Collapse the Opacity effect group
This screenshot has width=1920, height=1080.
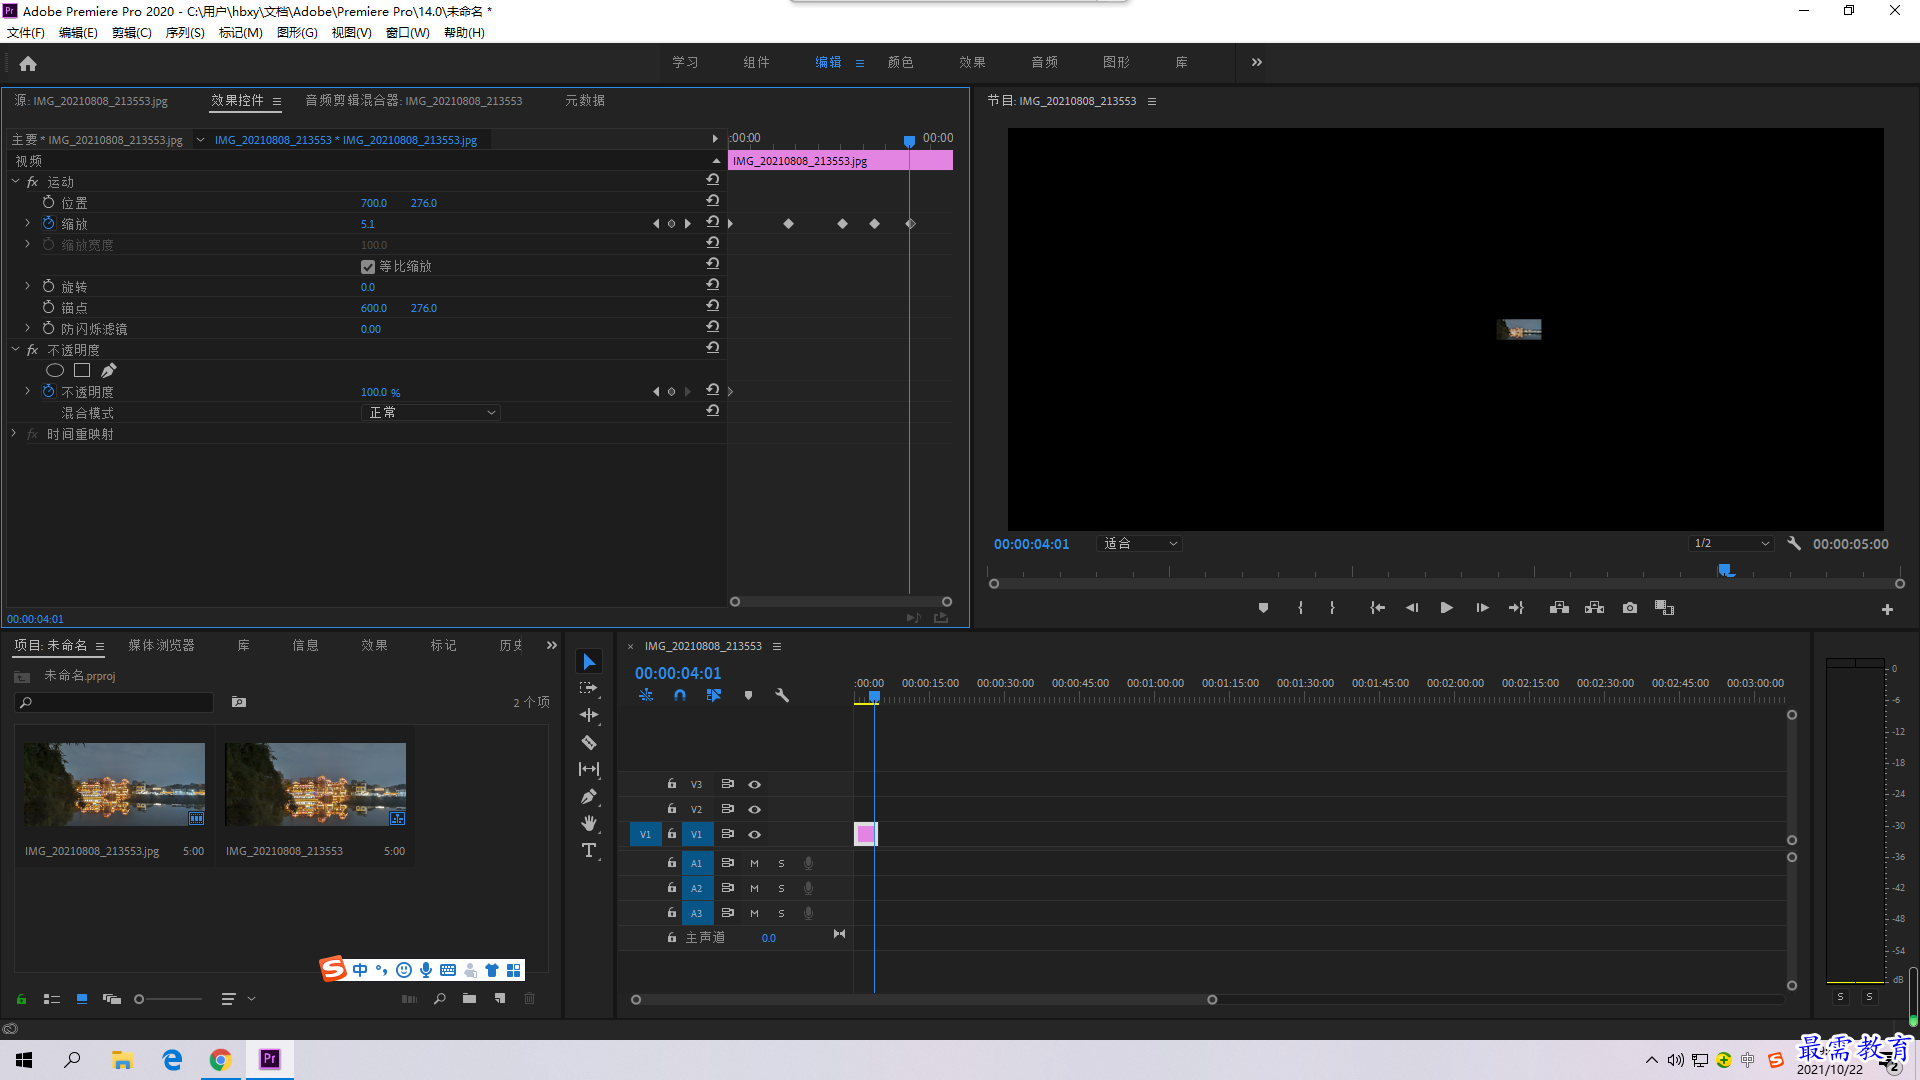[15, 349]
